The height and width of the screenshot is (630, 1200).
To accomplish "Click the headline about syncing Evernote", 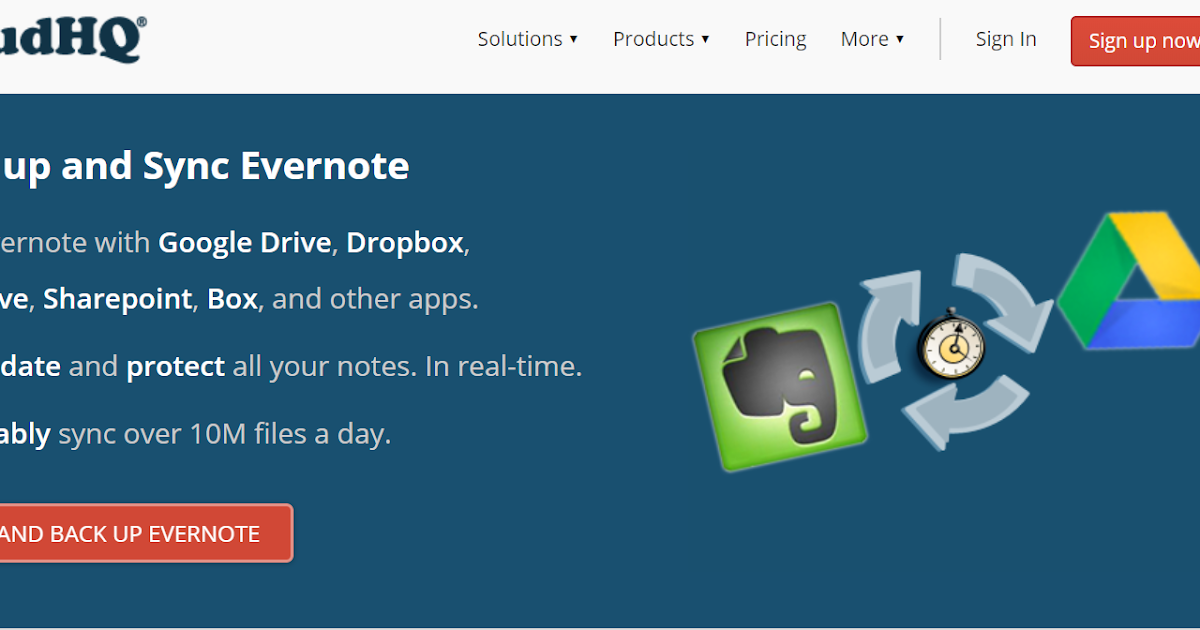I will tap(207, 165).
